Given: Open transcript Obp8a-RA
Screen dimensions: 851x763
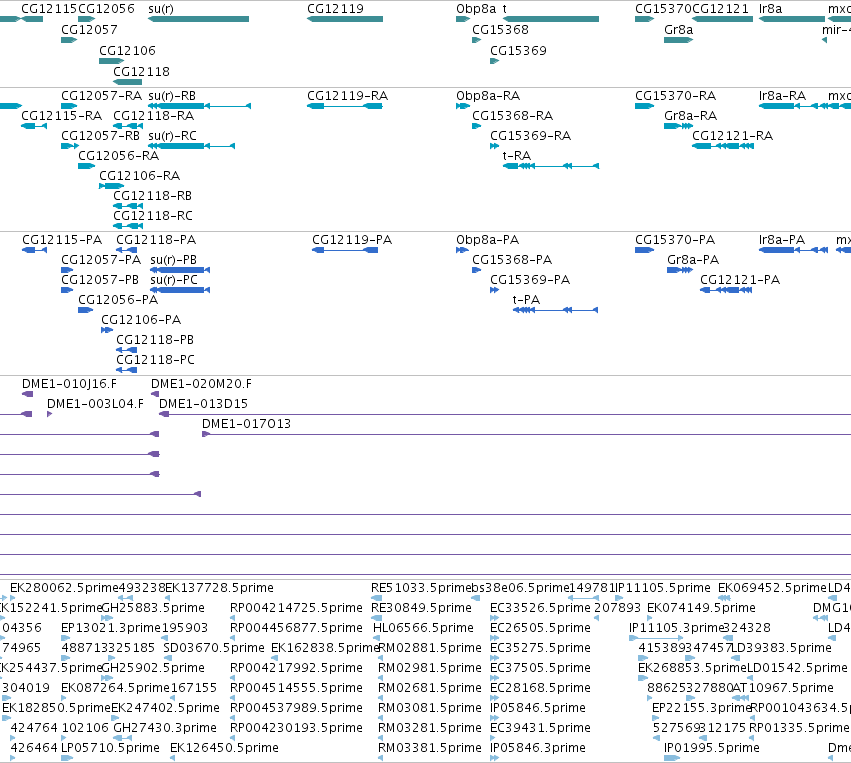Looking at the screenshot, I should (x=488, y=96).
